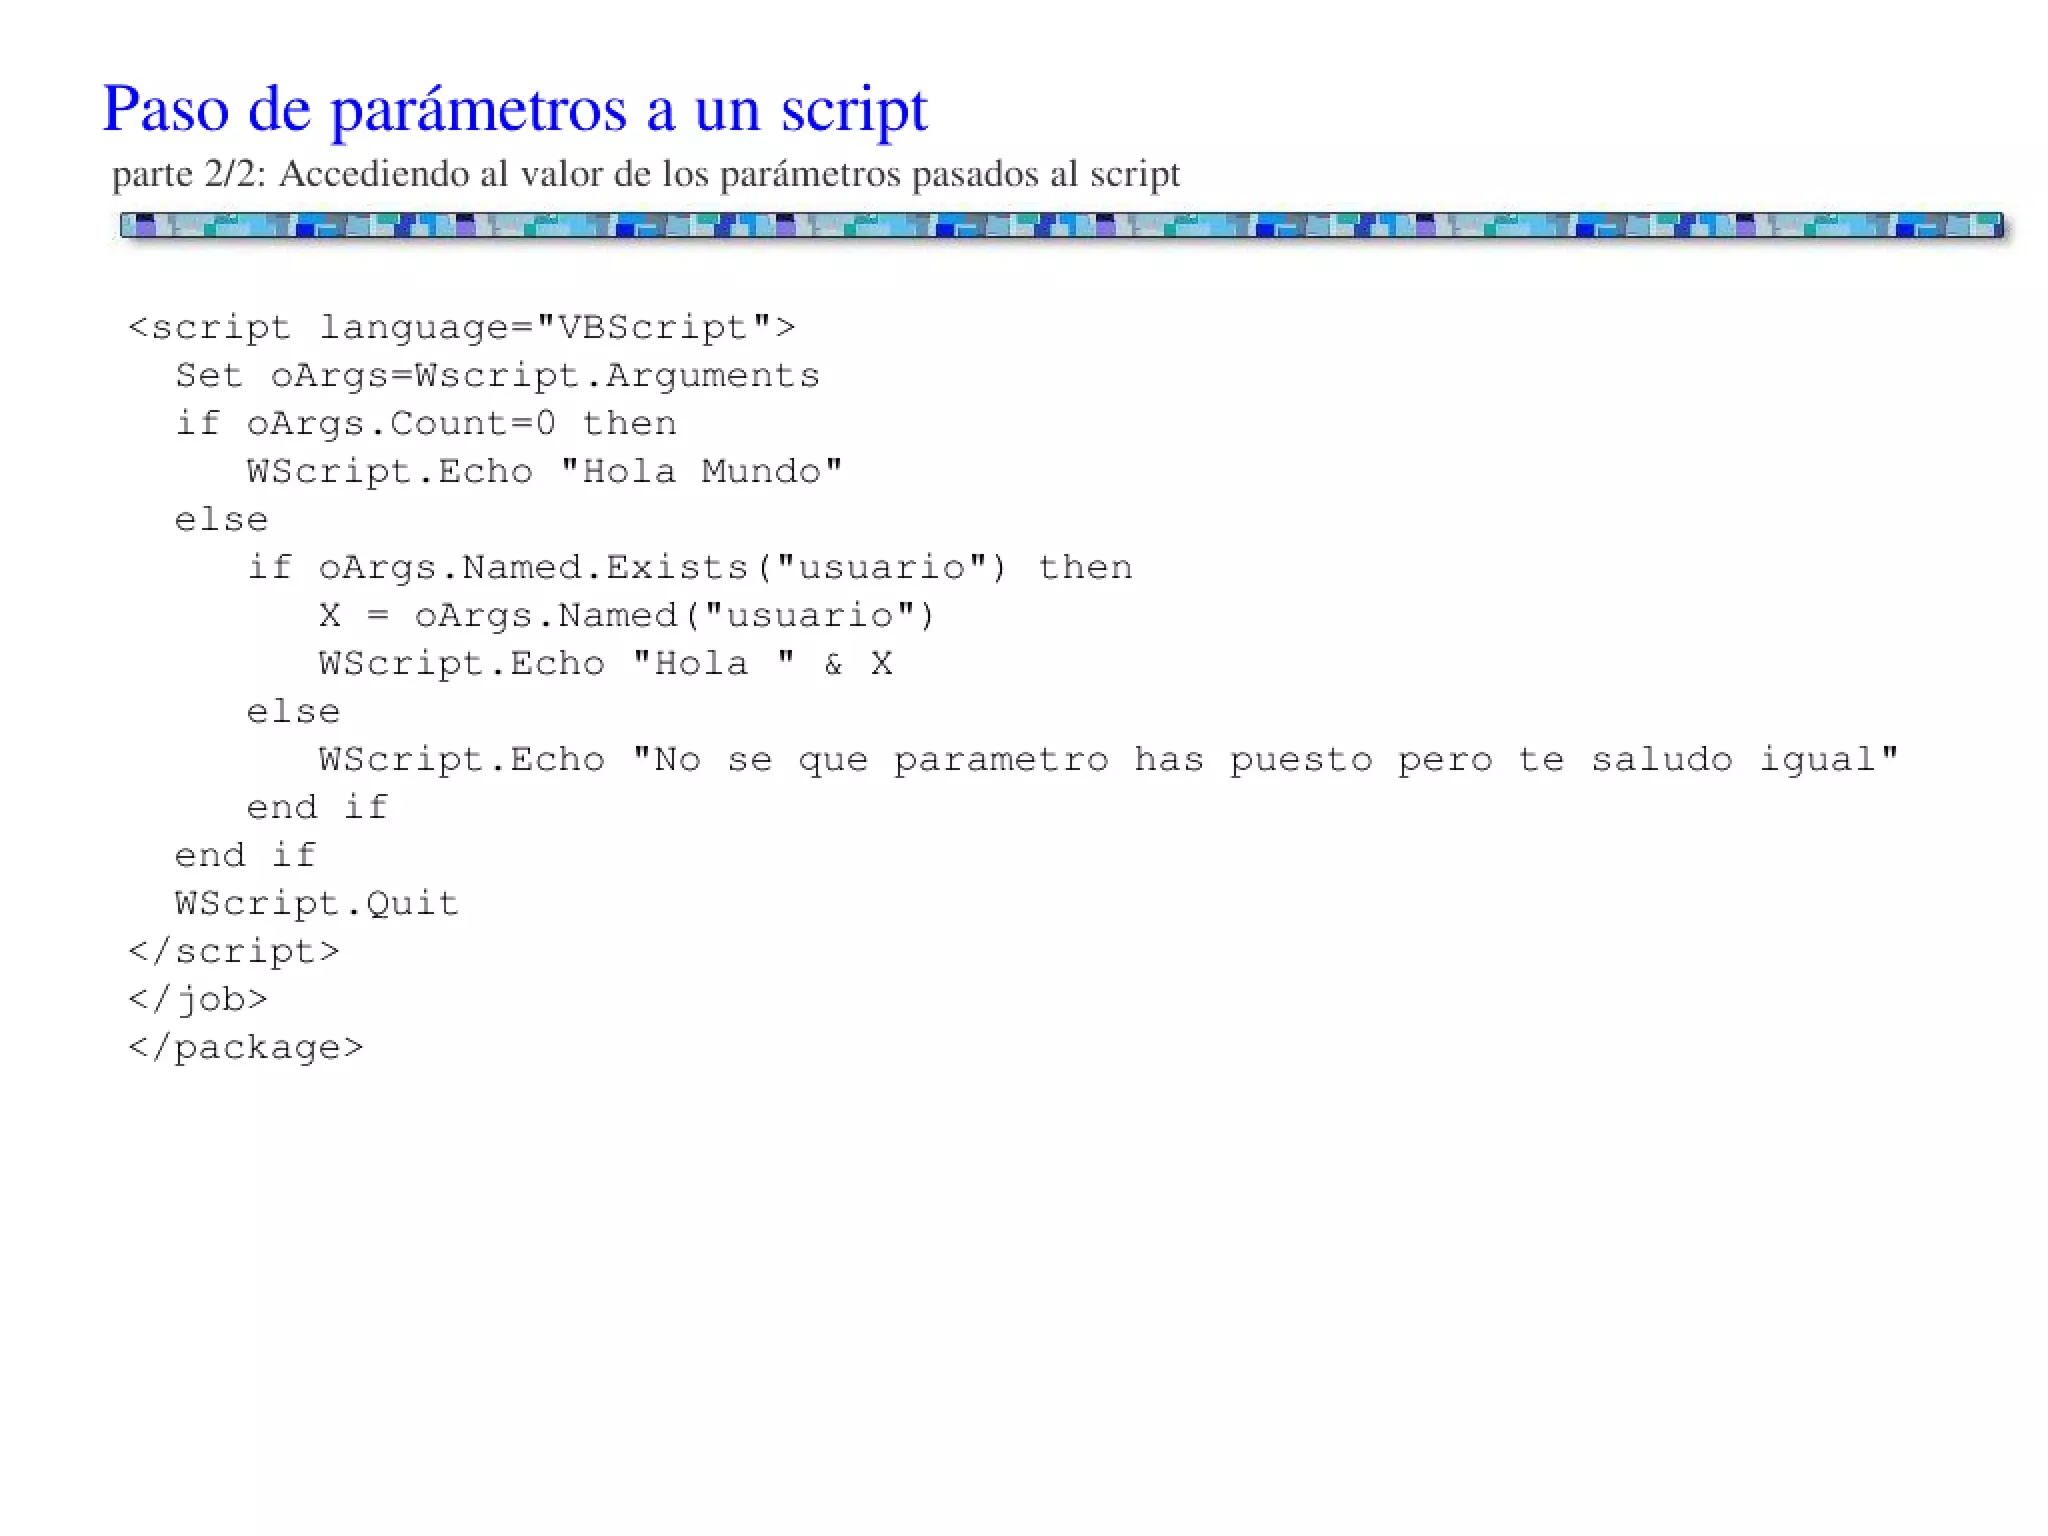Click the line 'WScript.Echo "Hola " & X'
2048x1536 pixels.
coord(606,663)
